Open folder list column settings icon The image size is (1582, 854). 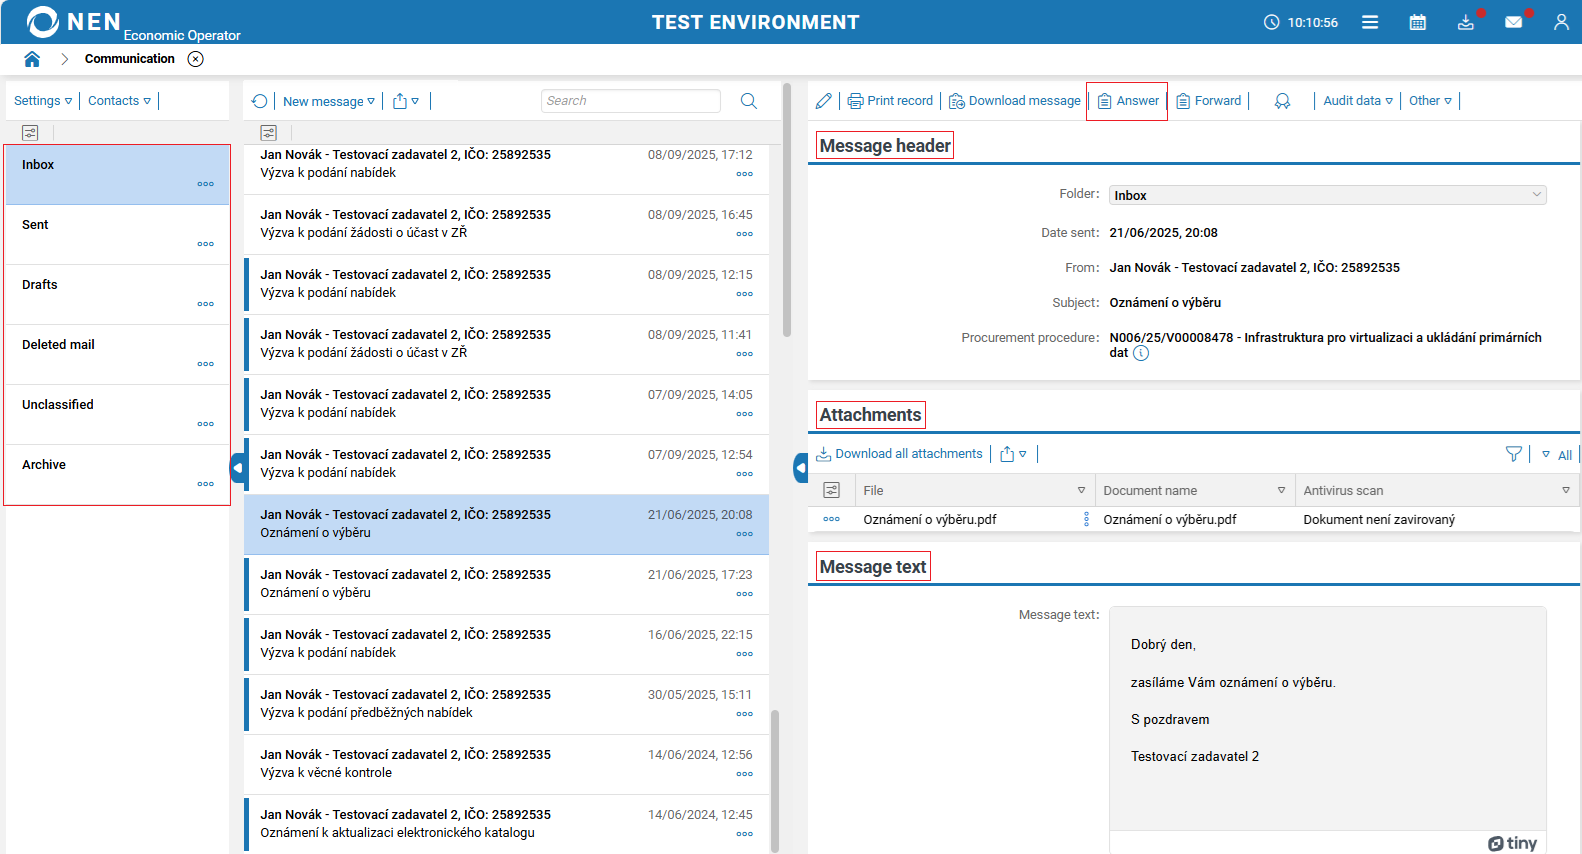click(x=30, y=133)
